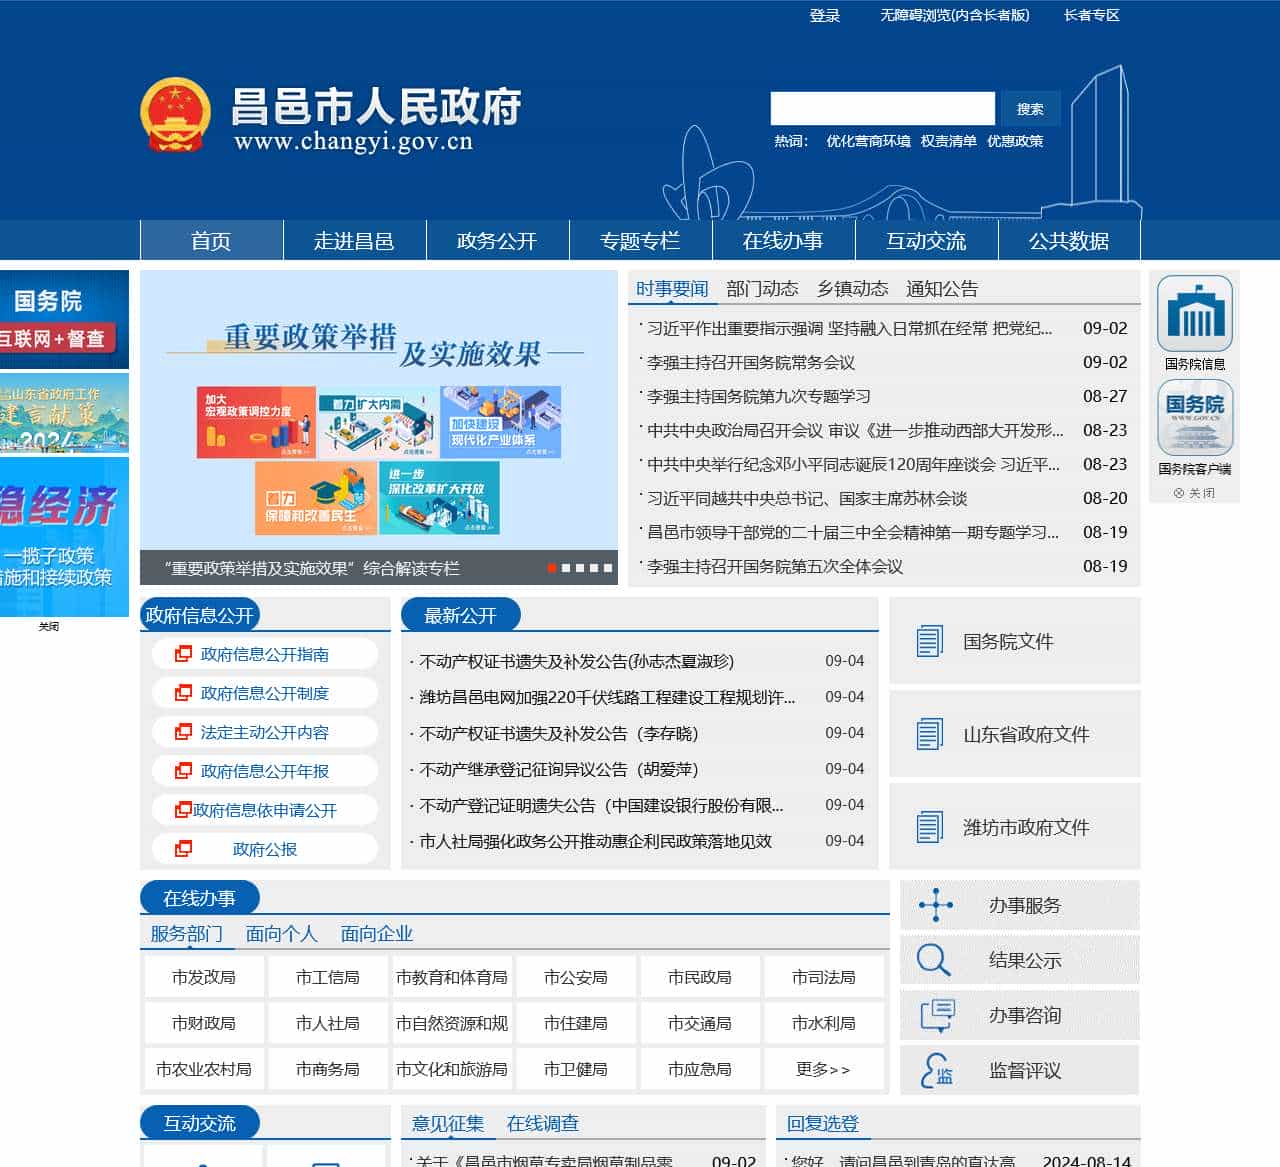Screen dimensions: 1280x1167
Task: Open the 政务公开 navigation menu
Action: [497, 241]
